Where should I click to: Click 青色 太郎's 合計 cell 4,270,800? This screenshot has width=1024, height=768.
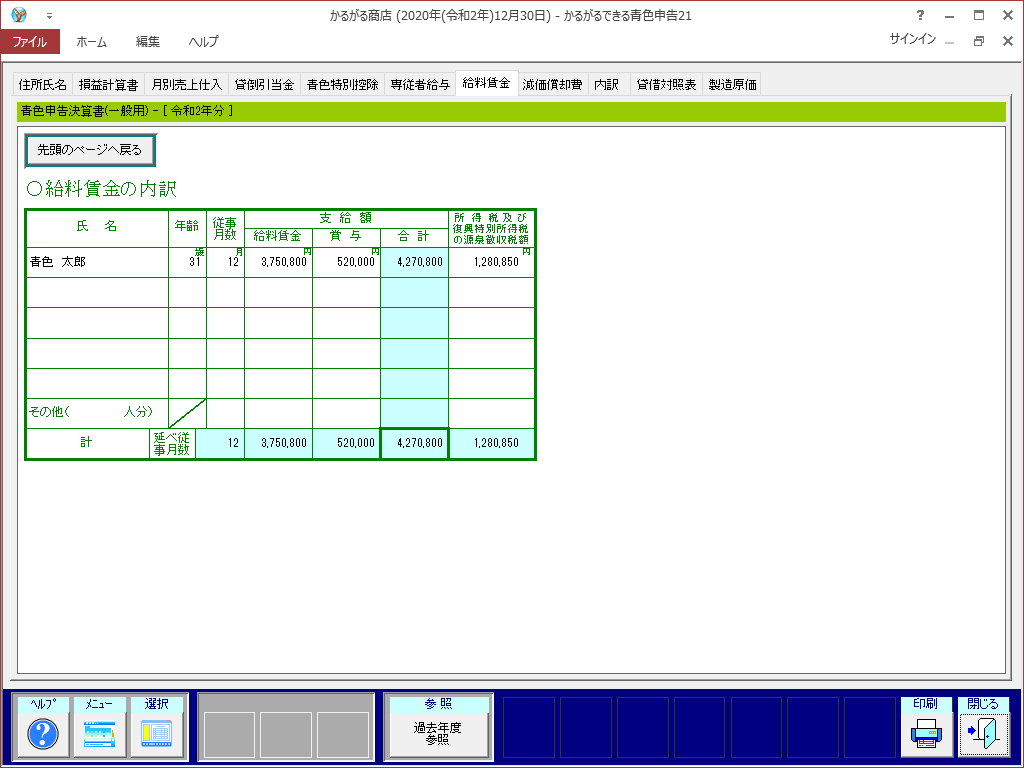414,262
